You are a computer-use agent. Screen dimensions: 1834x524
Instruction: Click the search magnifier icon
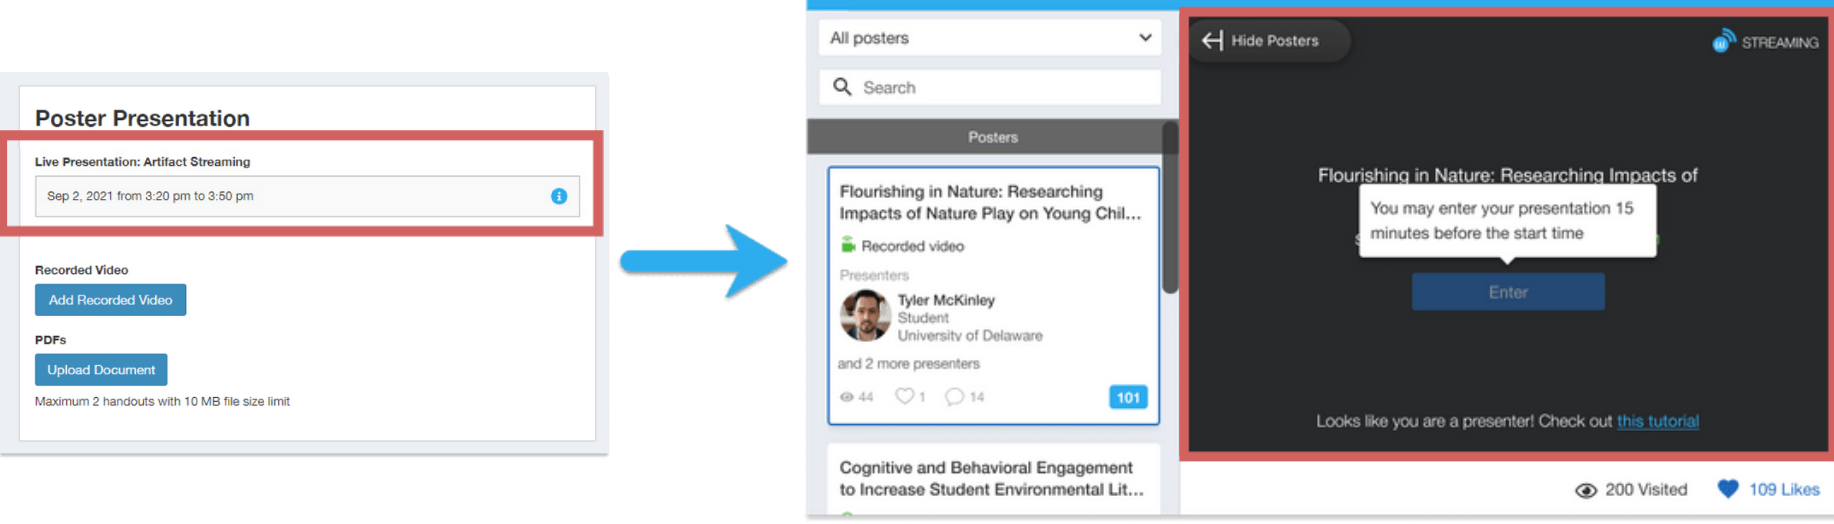click(x=842, y=87)
